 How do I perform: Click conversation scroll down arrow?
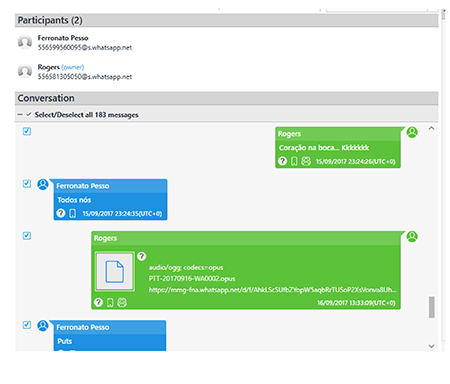pyautogui.click(x=431, y=346)
